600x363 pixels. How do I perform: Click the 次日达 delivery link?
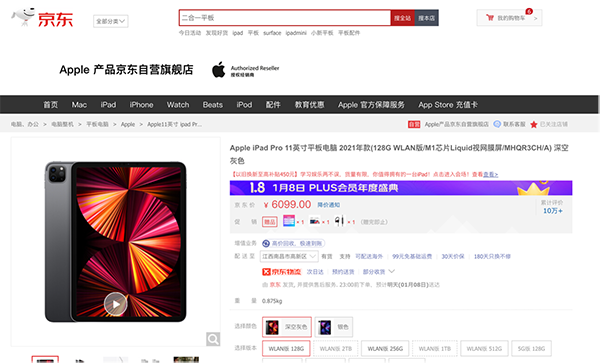[x=315, y=272]
